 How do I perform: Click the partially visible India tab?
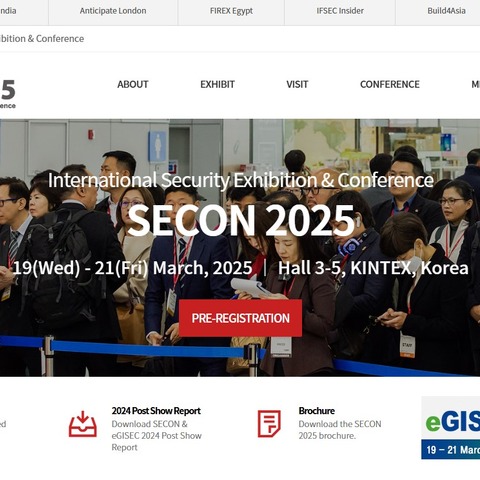point(8,11)
